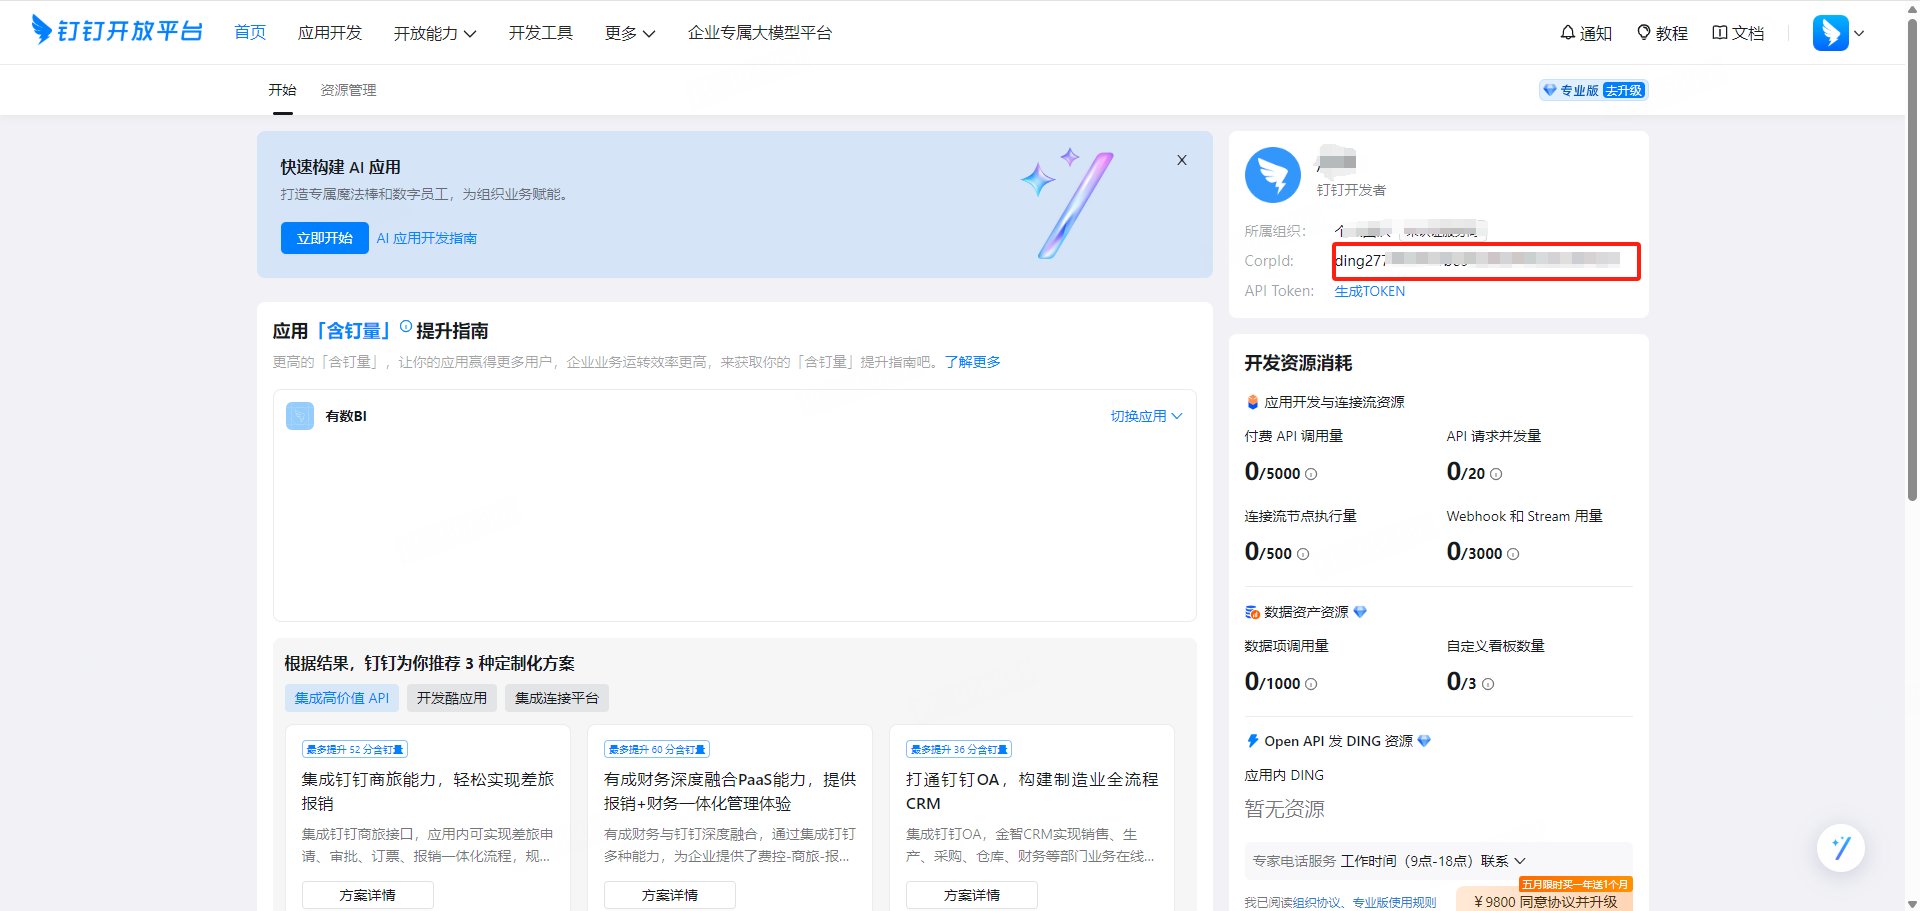The width and height of the screenshot is (1920, 911).
Task: Select the 集成连接平台 tab
Action: click(556, 698)
